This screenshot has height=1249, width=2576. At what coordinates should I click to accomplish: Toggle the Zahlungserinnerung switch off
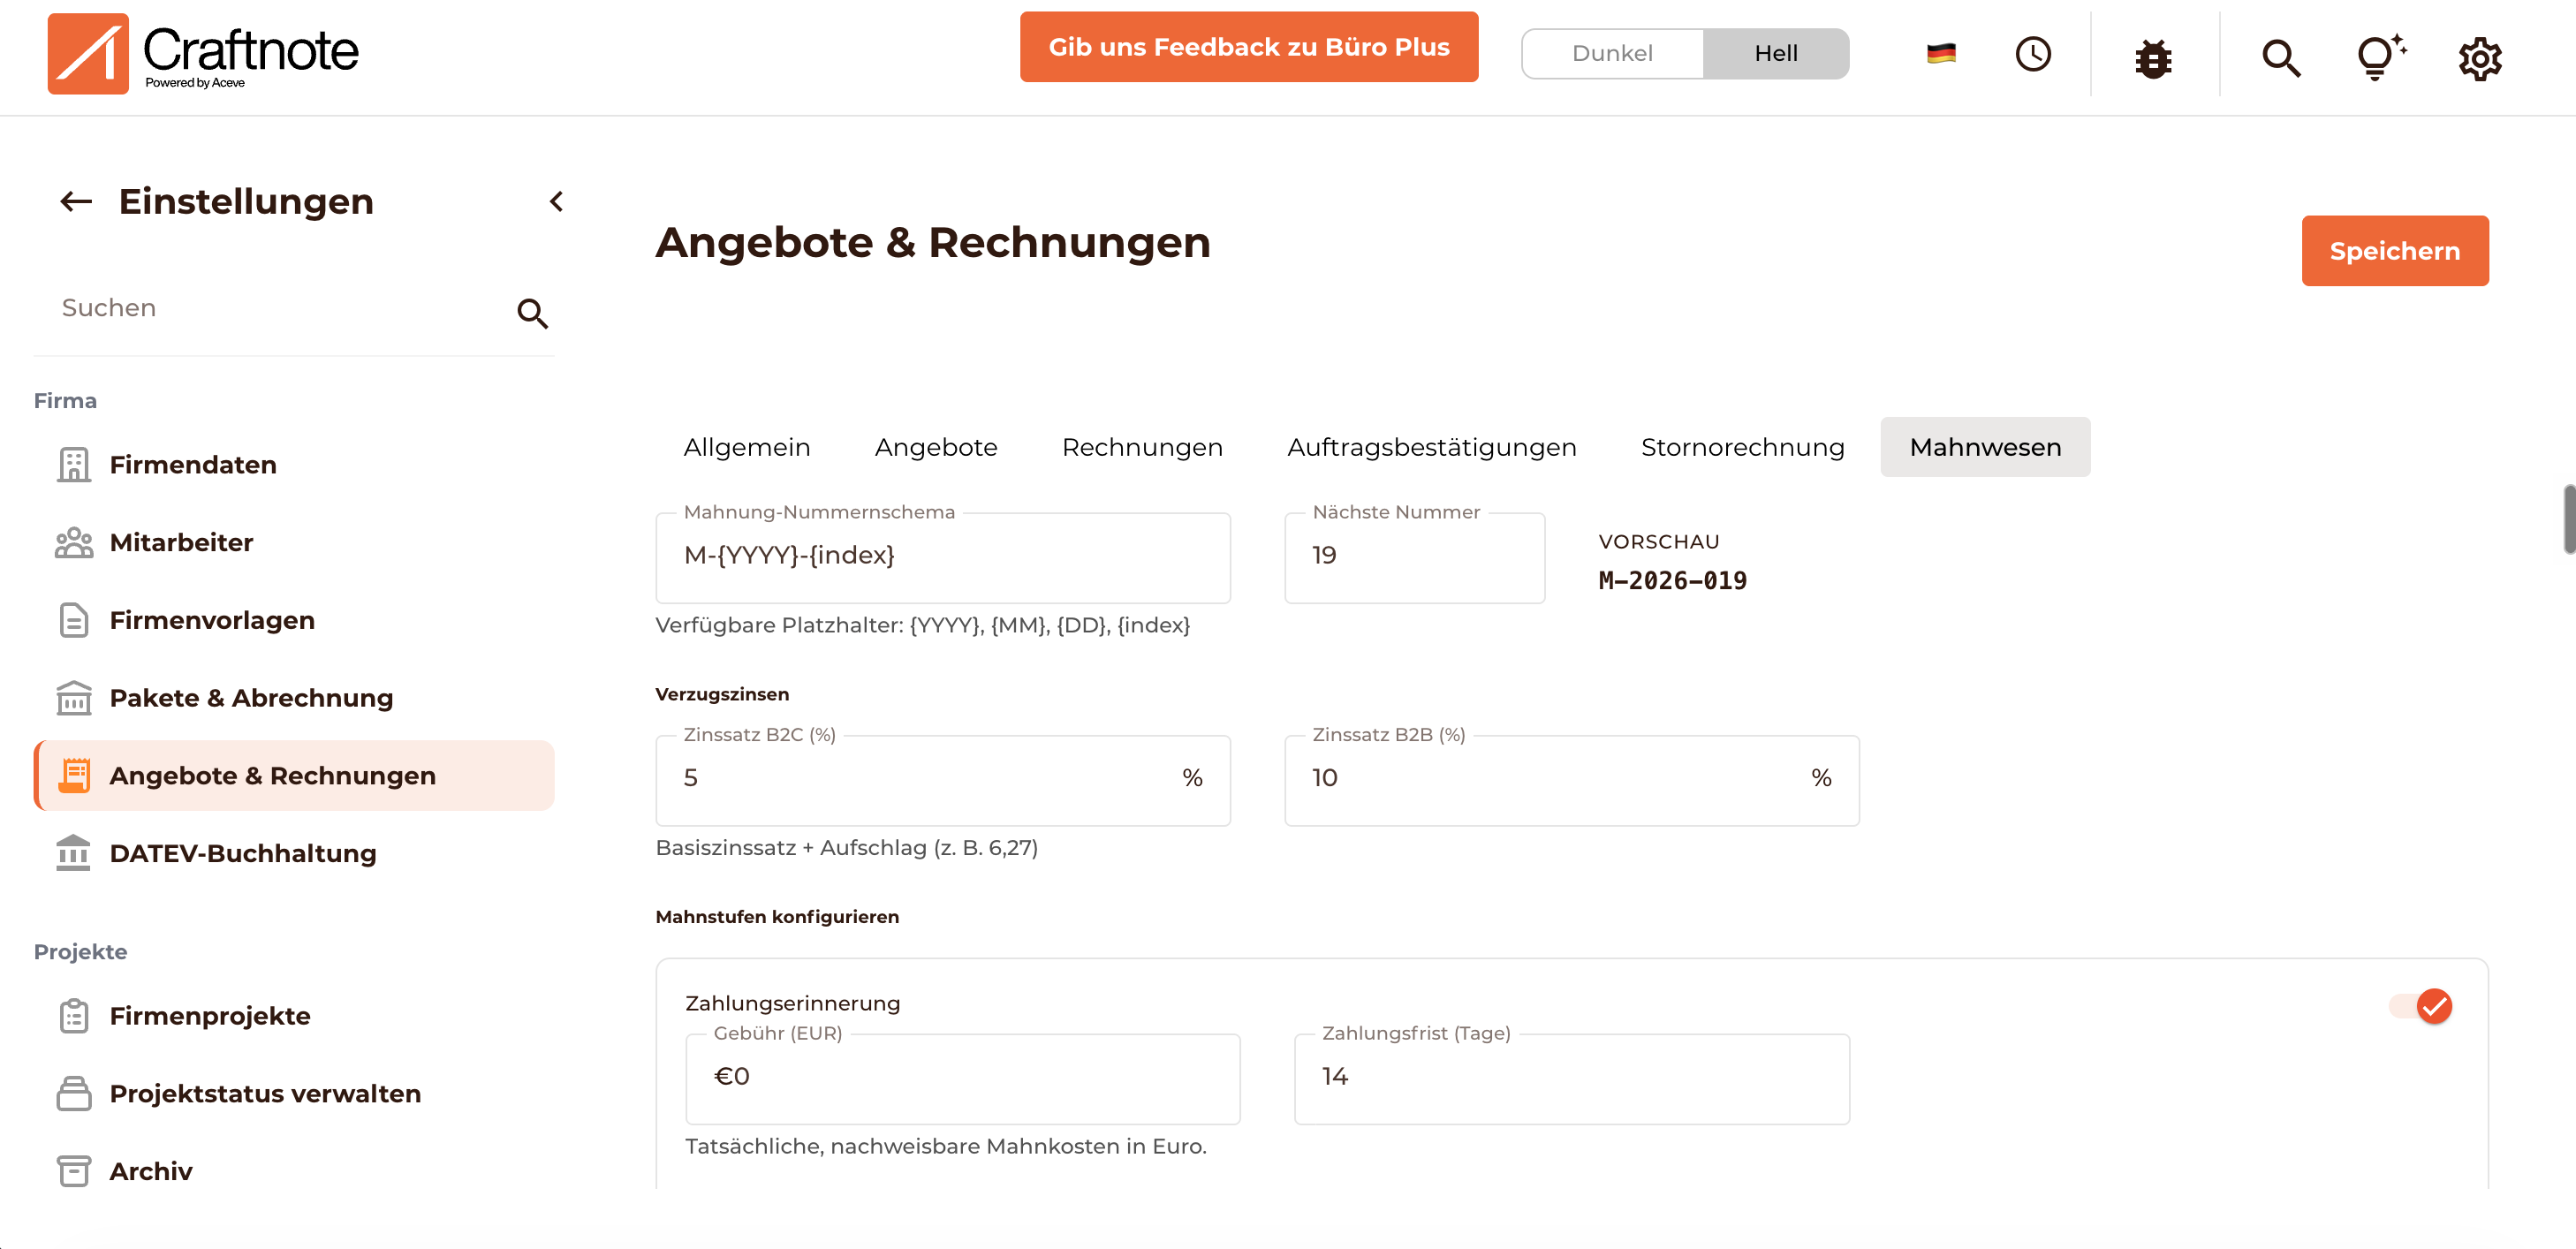click(x=2421, y=1006)
